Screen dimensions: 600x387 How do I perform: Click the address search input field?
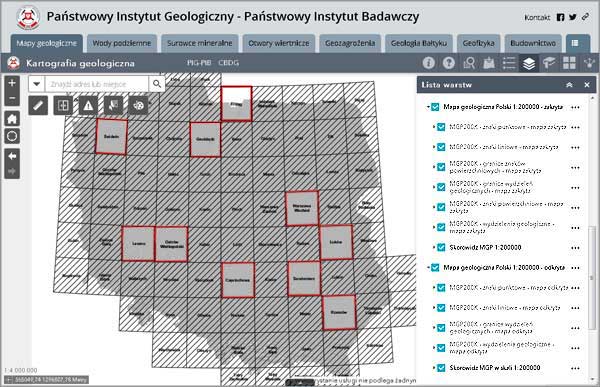97,83
